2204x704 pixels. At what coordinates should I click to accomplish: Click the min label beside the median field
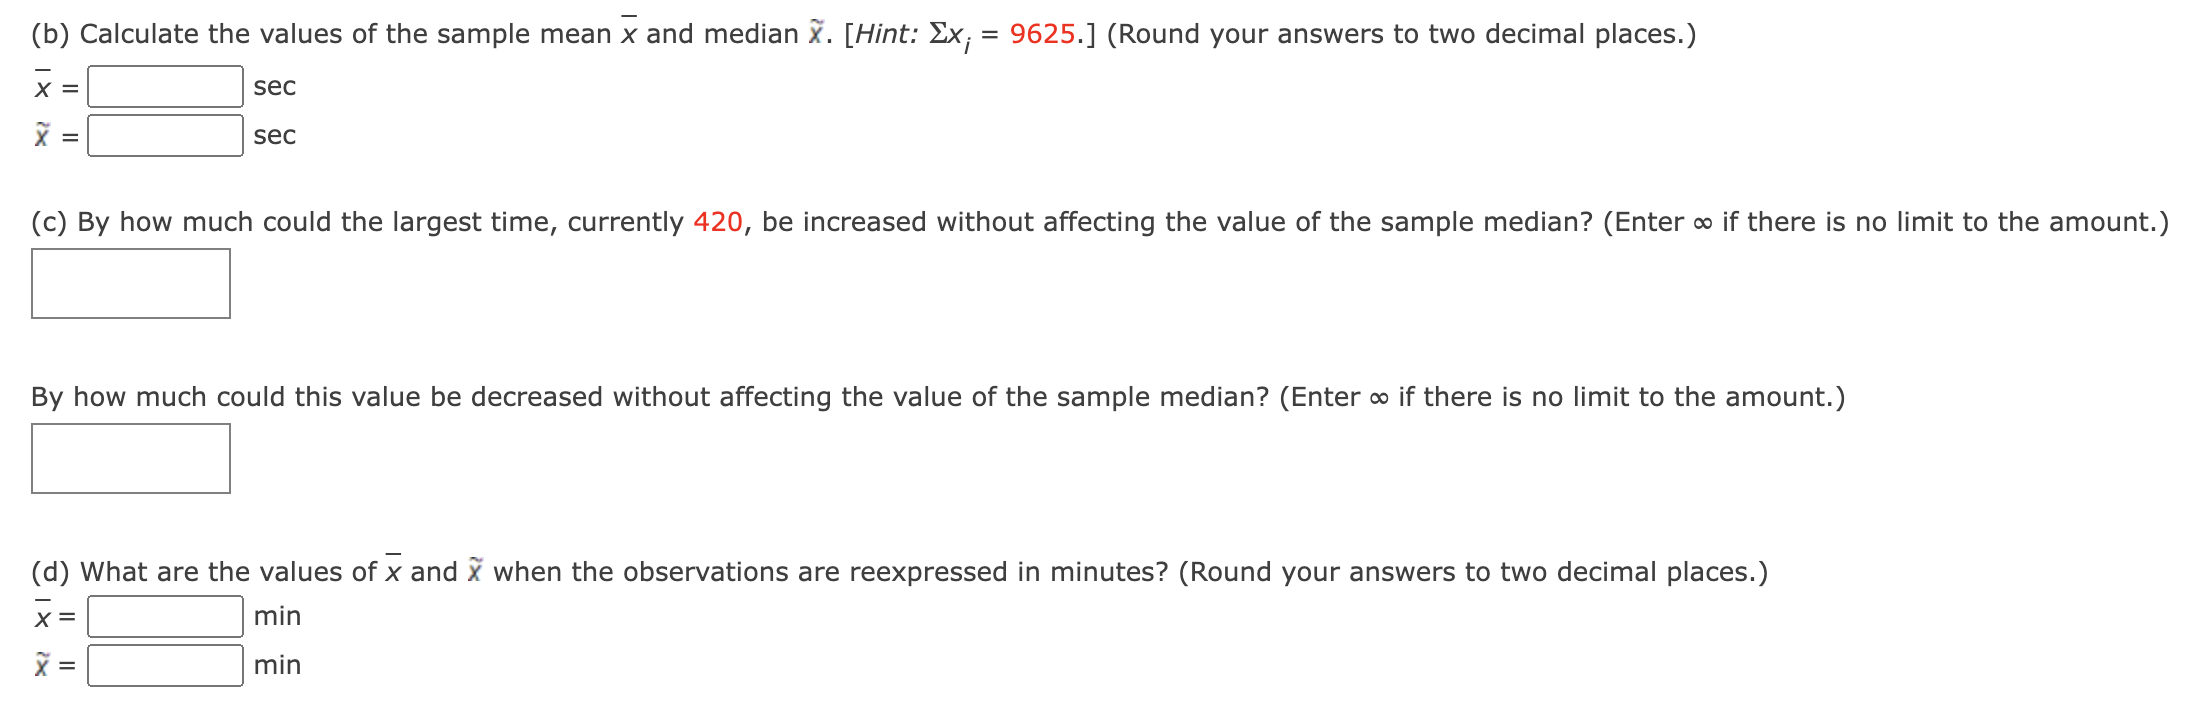coord(276,663)
